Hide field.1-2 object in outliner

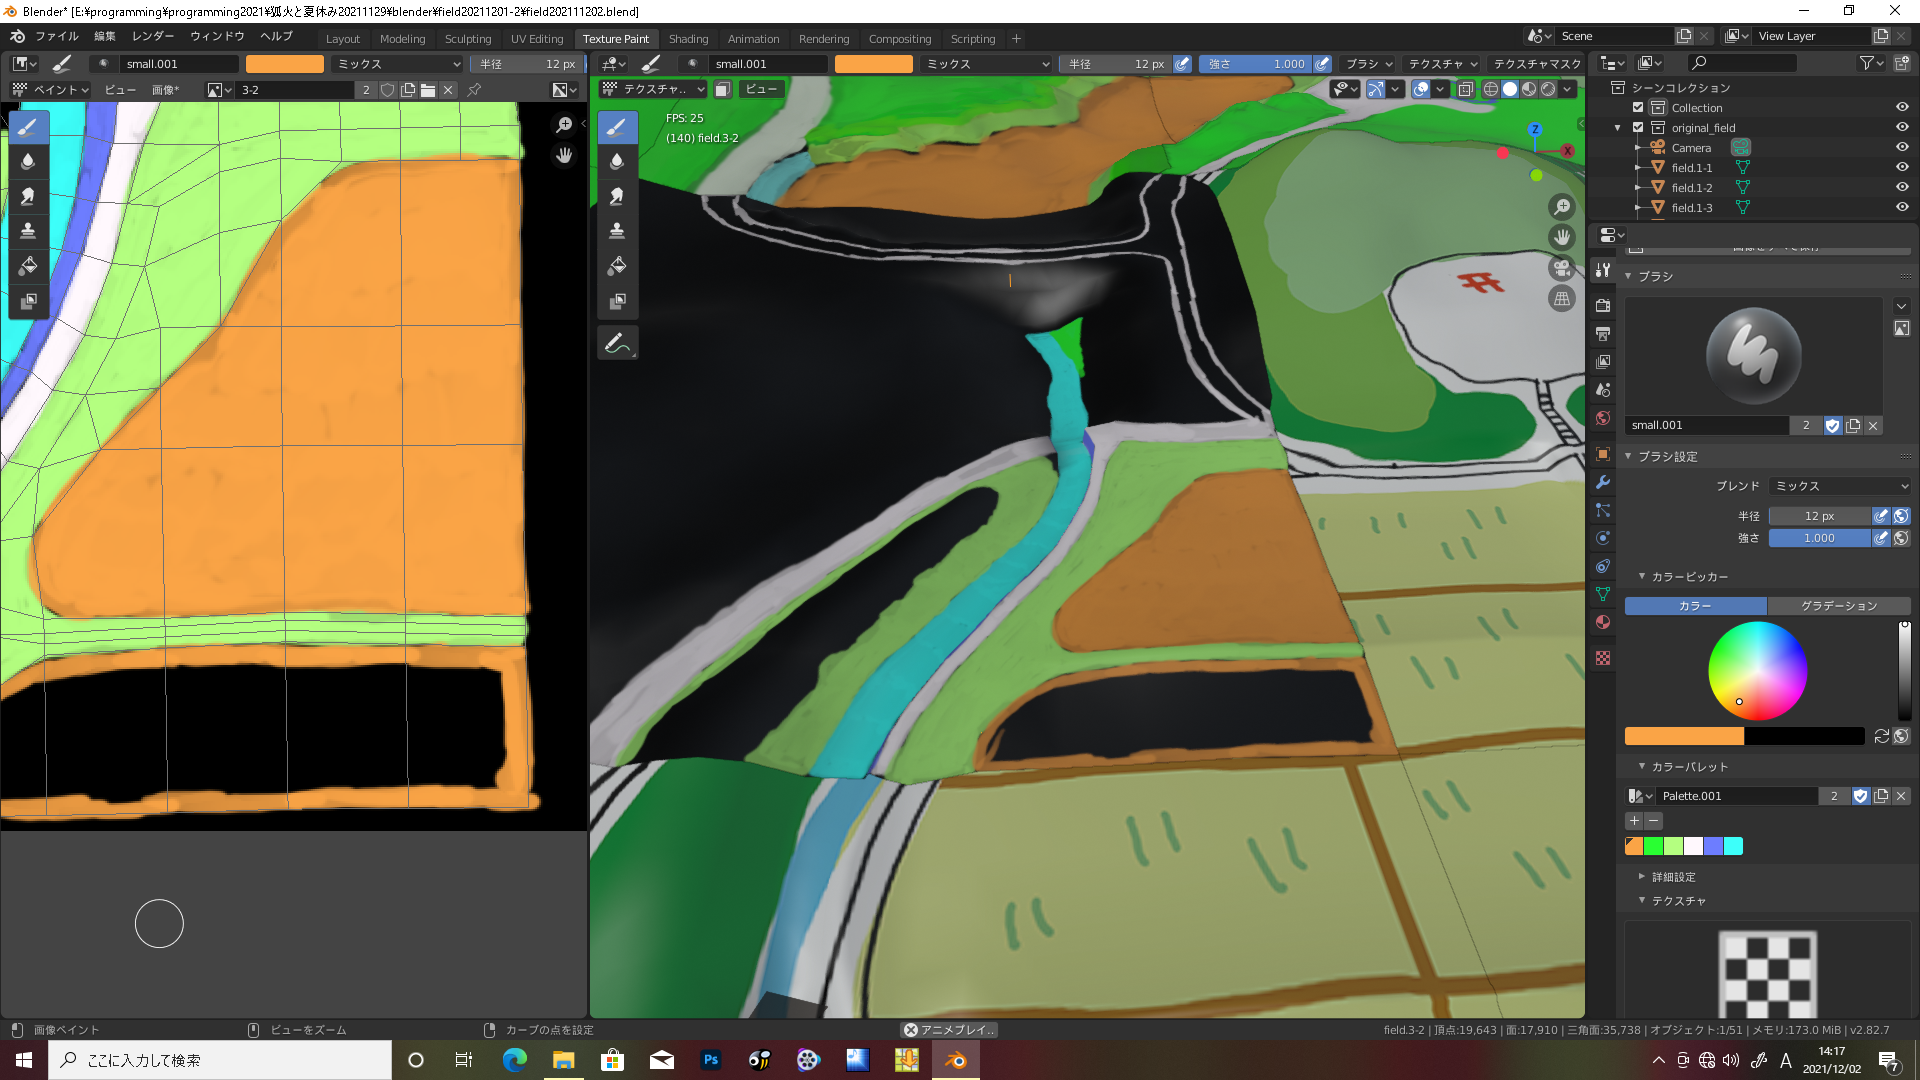(1901, 187)
